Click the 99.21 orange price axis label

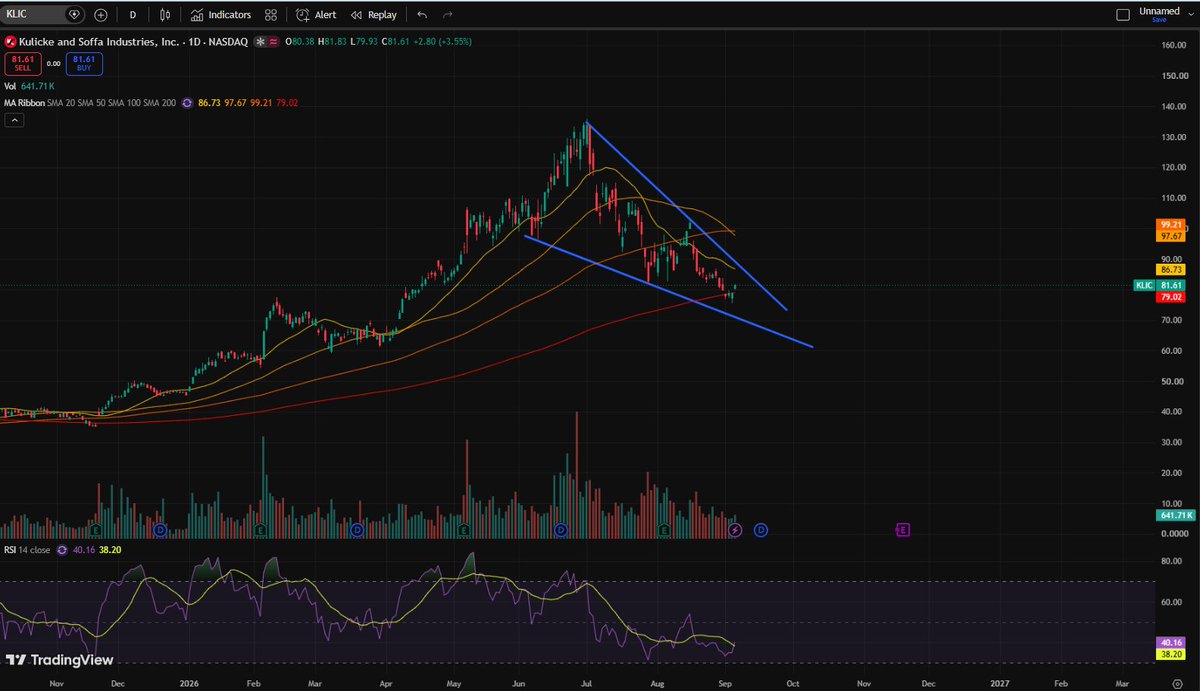[1170, 224]
